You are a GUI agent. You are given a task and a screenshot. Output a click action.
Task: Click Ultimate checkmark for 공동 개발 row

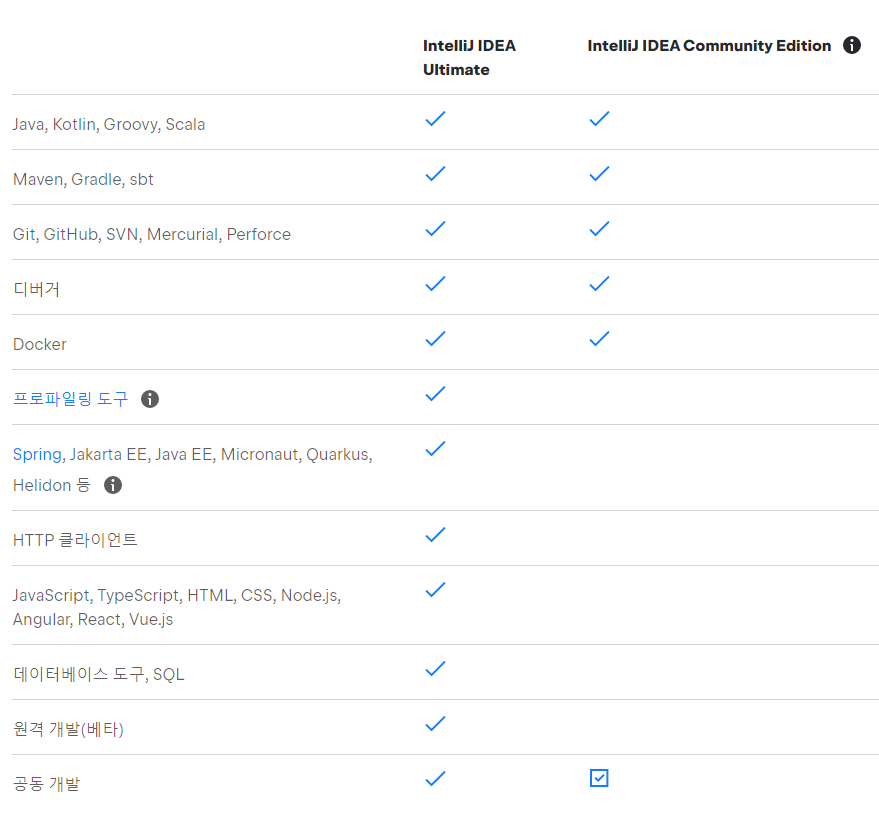436,779
